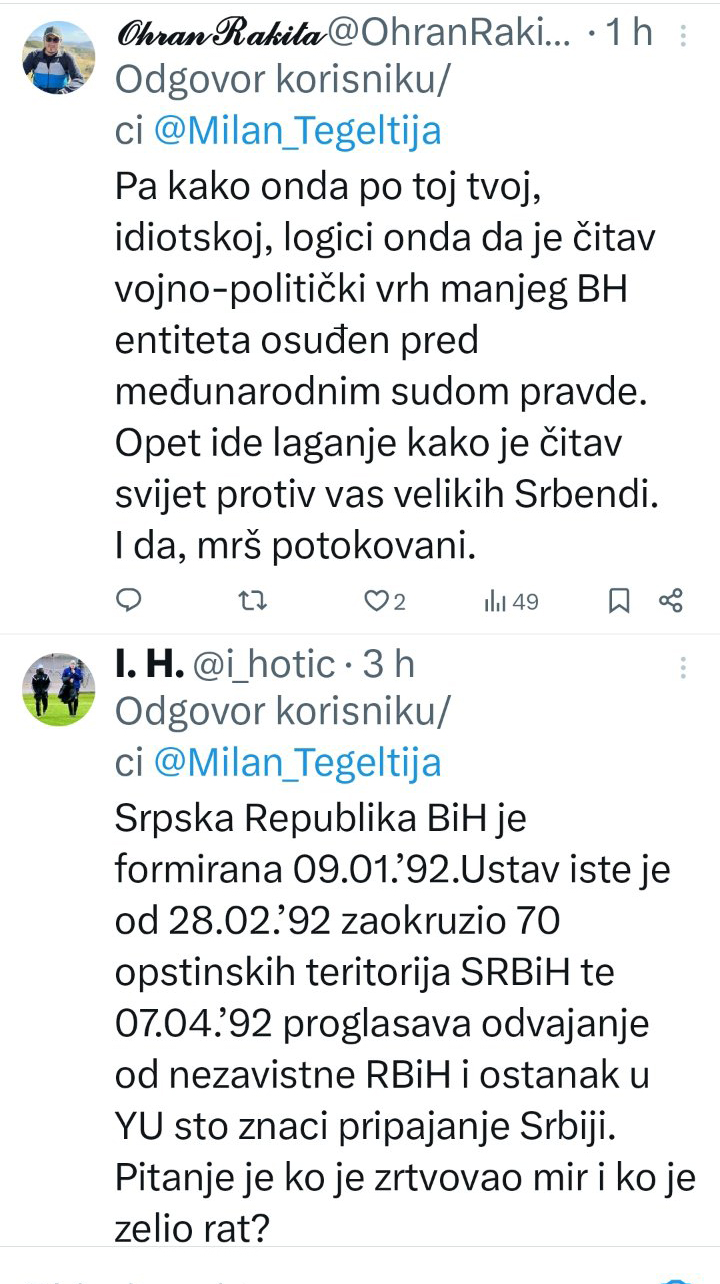Open Ohran Rakita display name
This screenshot has width=720, height=1284.
point(220,33)
